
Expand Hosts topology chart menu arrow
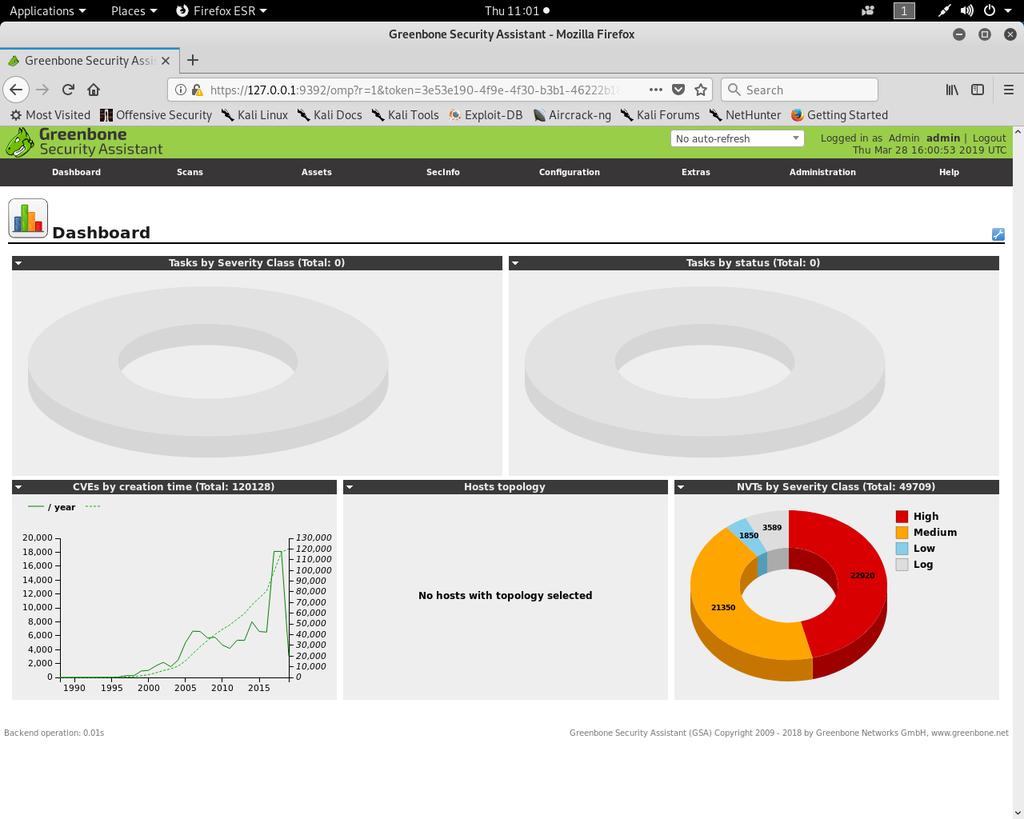tap(349, 487)
